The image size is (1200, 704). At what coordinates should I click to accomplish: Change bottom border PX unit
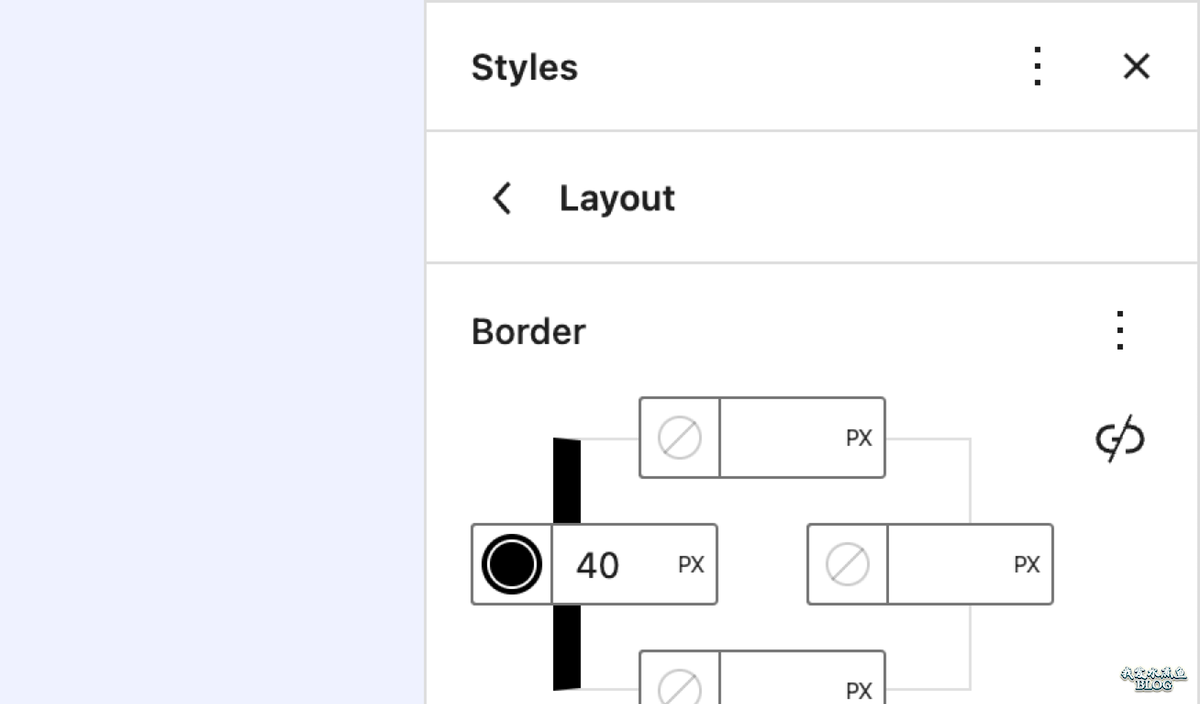click(x=859, y=690)
